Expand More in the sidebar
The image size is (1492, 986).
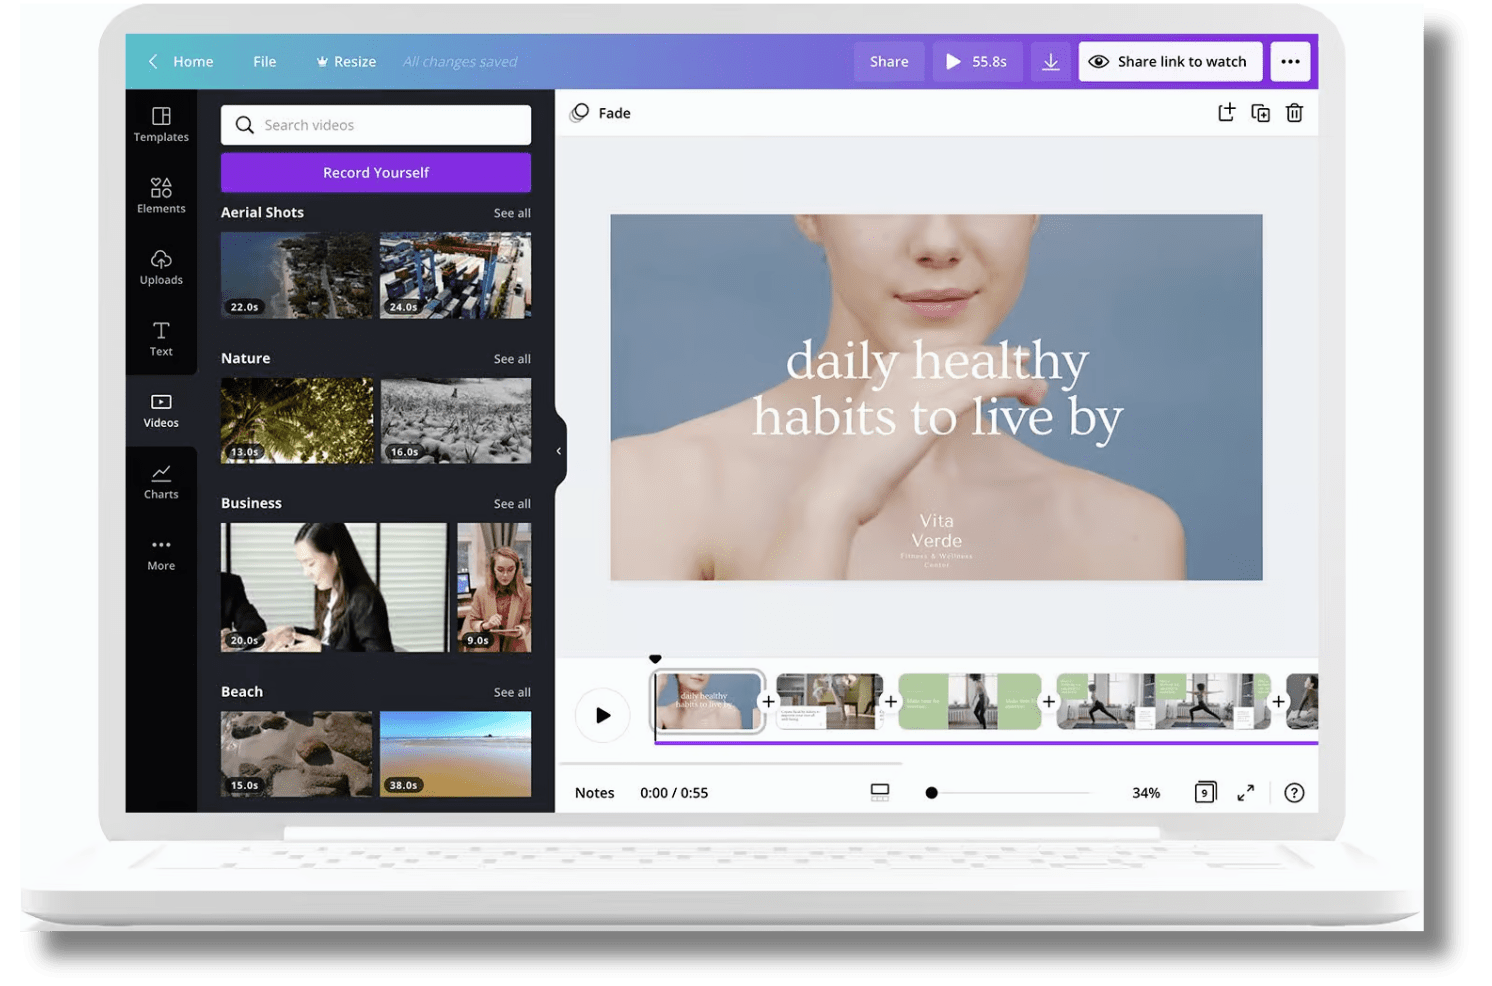161,553
